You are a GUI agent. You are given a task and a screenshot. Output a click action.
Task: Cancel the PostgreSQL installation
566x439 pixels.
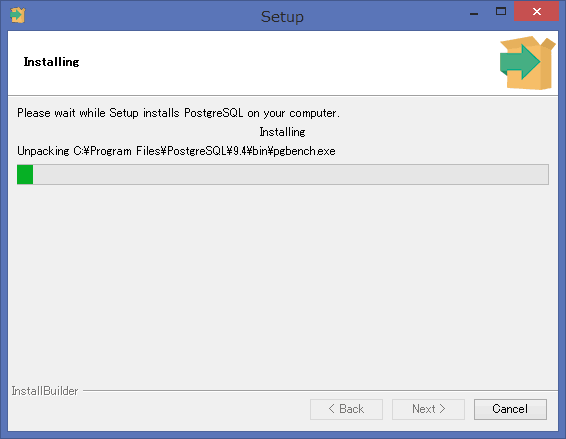(x=510, y=409)
